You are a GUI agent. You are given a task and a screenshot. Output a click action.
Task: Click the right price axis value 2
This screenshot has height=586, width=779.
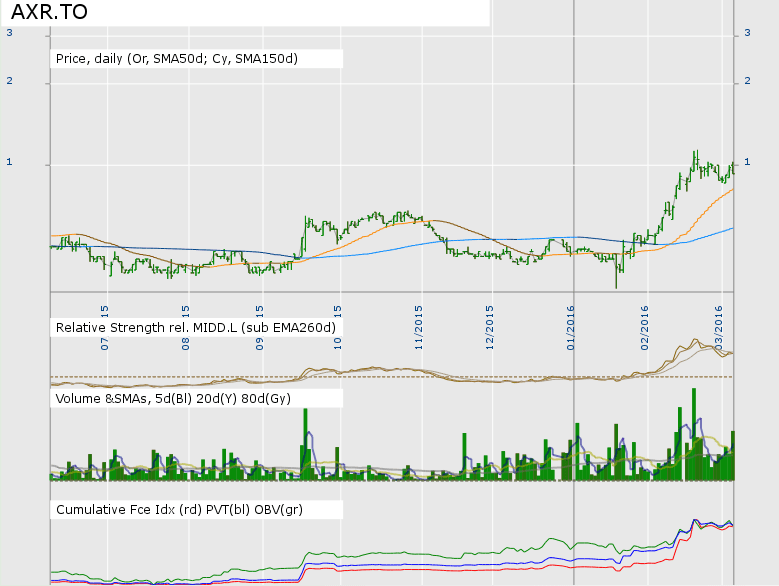click(x=747, y=82)
